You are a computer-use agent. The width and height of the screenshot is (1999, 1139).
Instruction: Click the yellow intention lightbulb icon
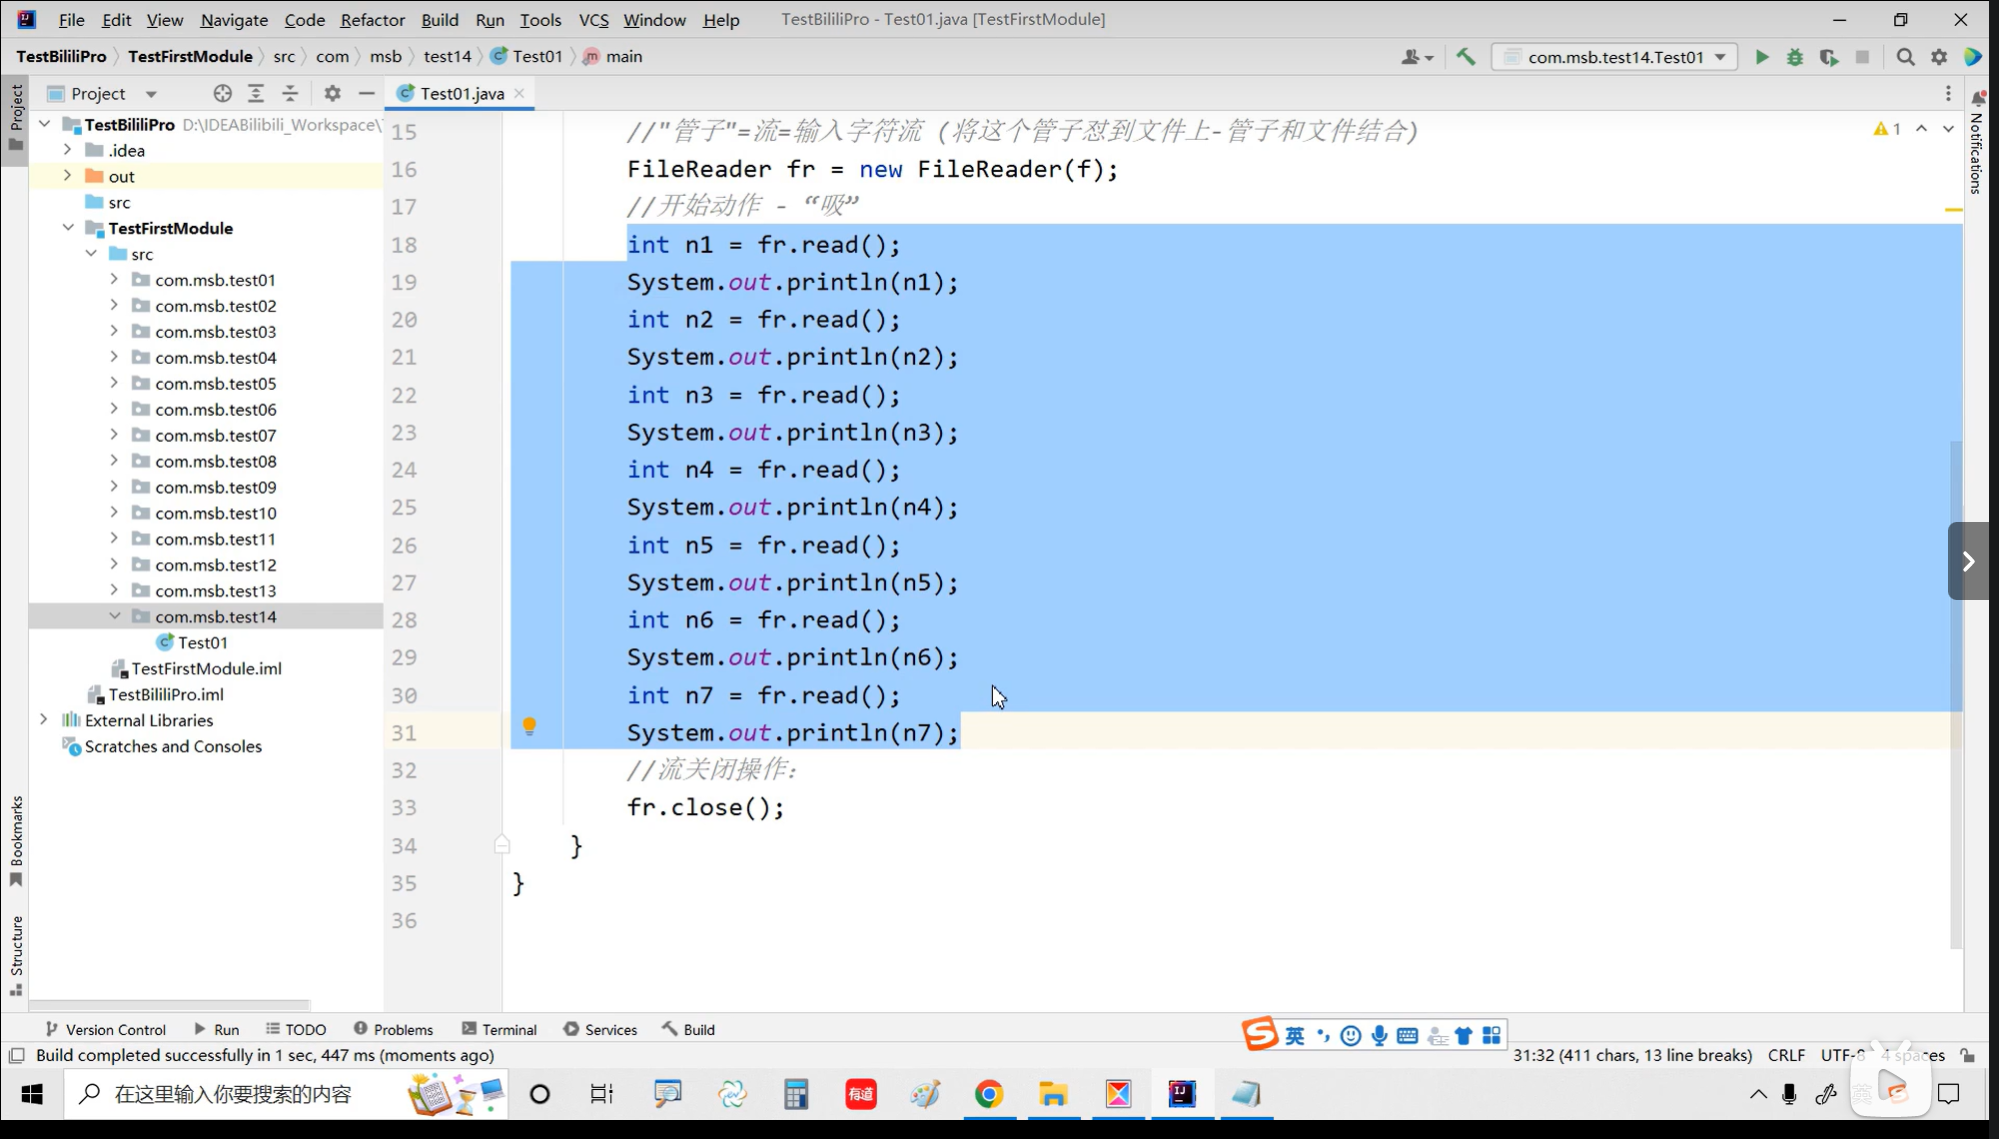click(x=529, y=726)
